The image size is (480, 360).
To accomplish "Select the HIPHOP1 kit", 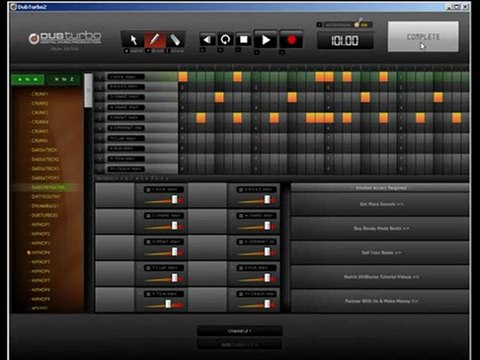I will [x=41, y=225].
